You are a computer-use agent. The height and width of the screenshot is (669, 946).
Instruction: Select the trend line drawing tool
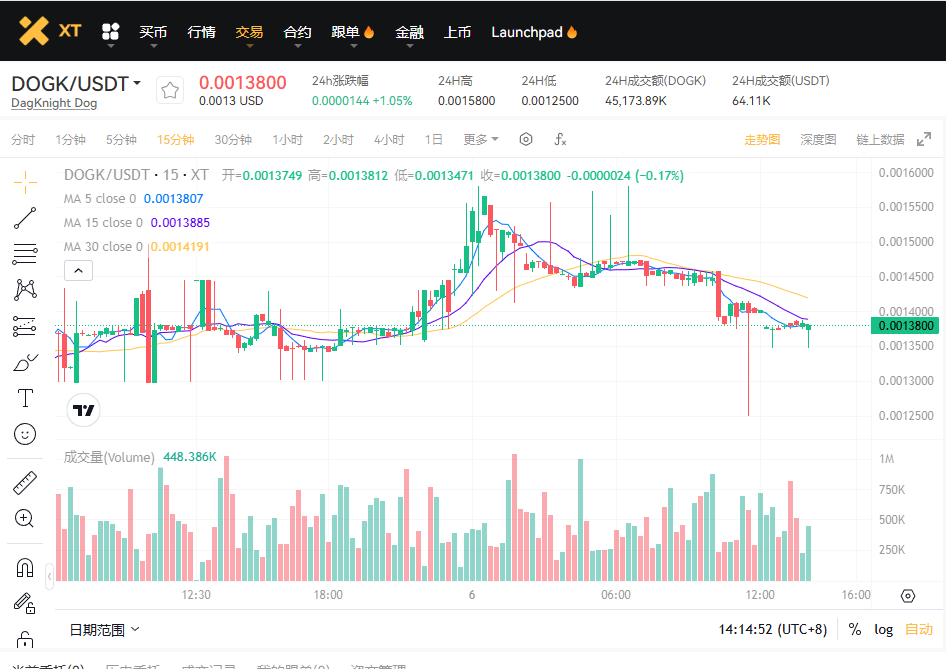click(26, 217)
